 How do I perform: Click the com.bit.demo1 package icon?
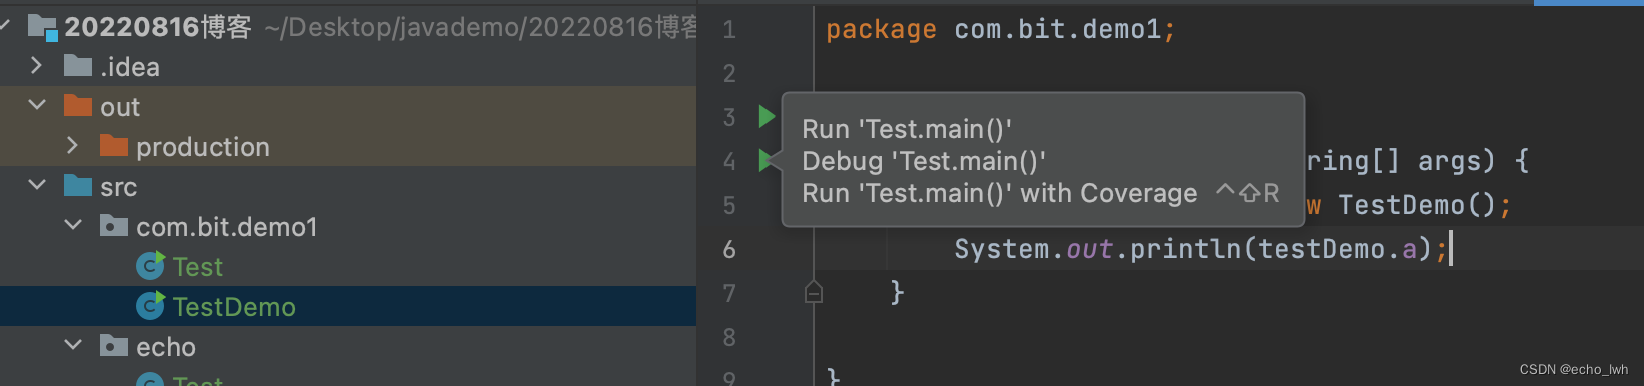(x=114, y=226)
